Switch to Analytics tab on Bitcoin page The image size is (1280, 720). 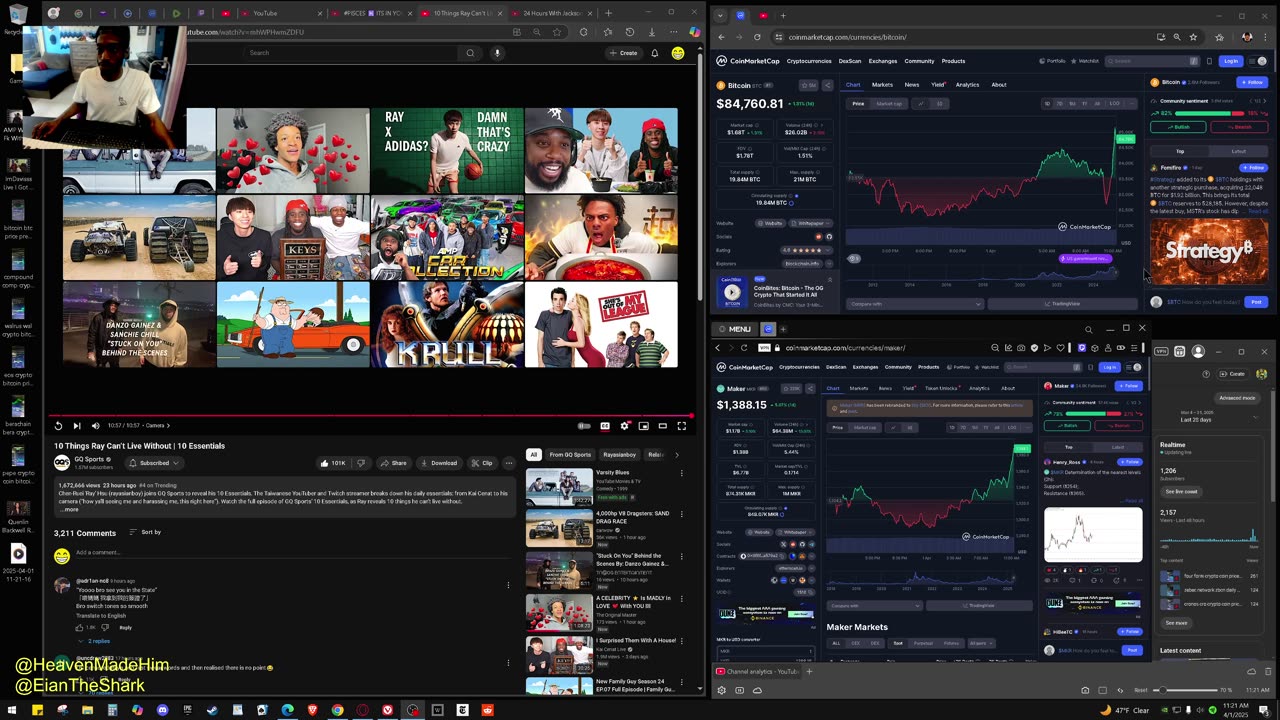pos(967,85)
